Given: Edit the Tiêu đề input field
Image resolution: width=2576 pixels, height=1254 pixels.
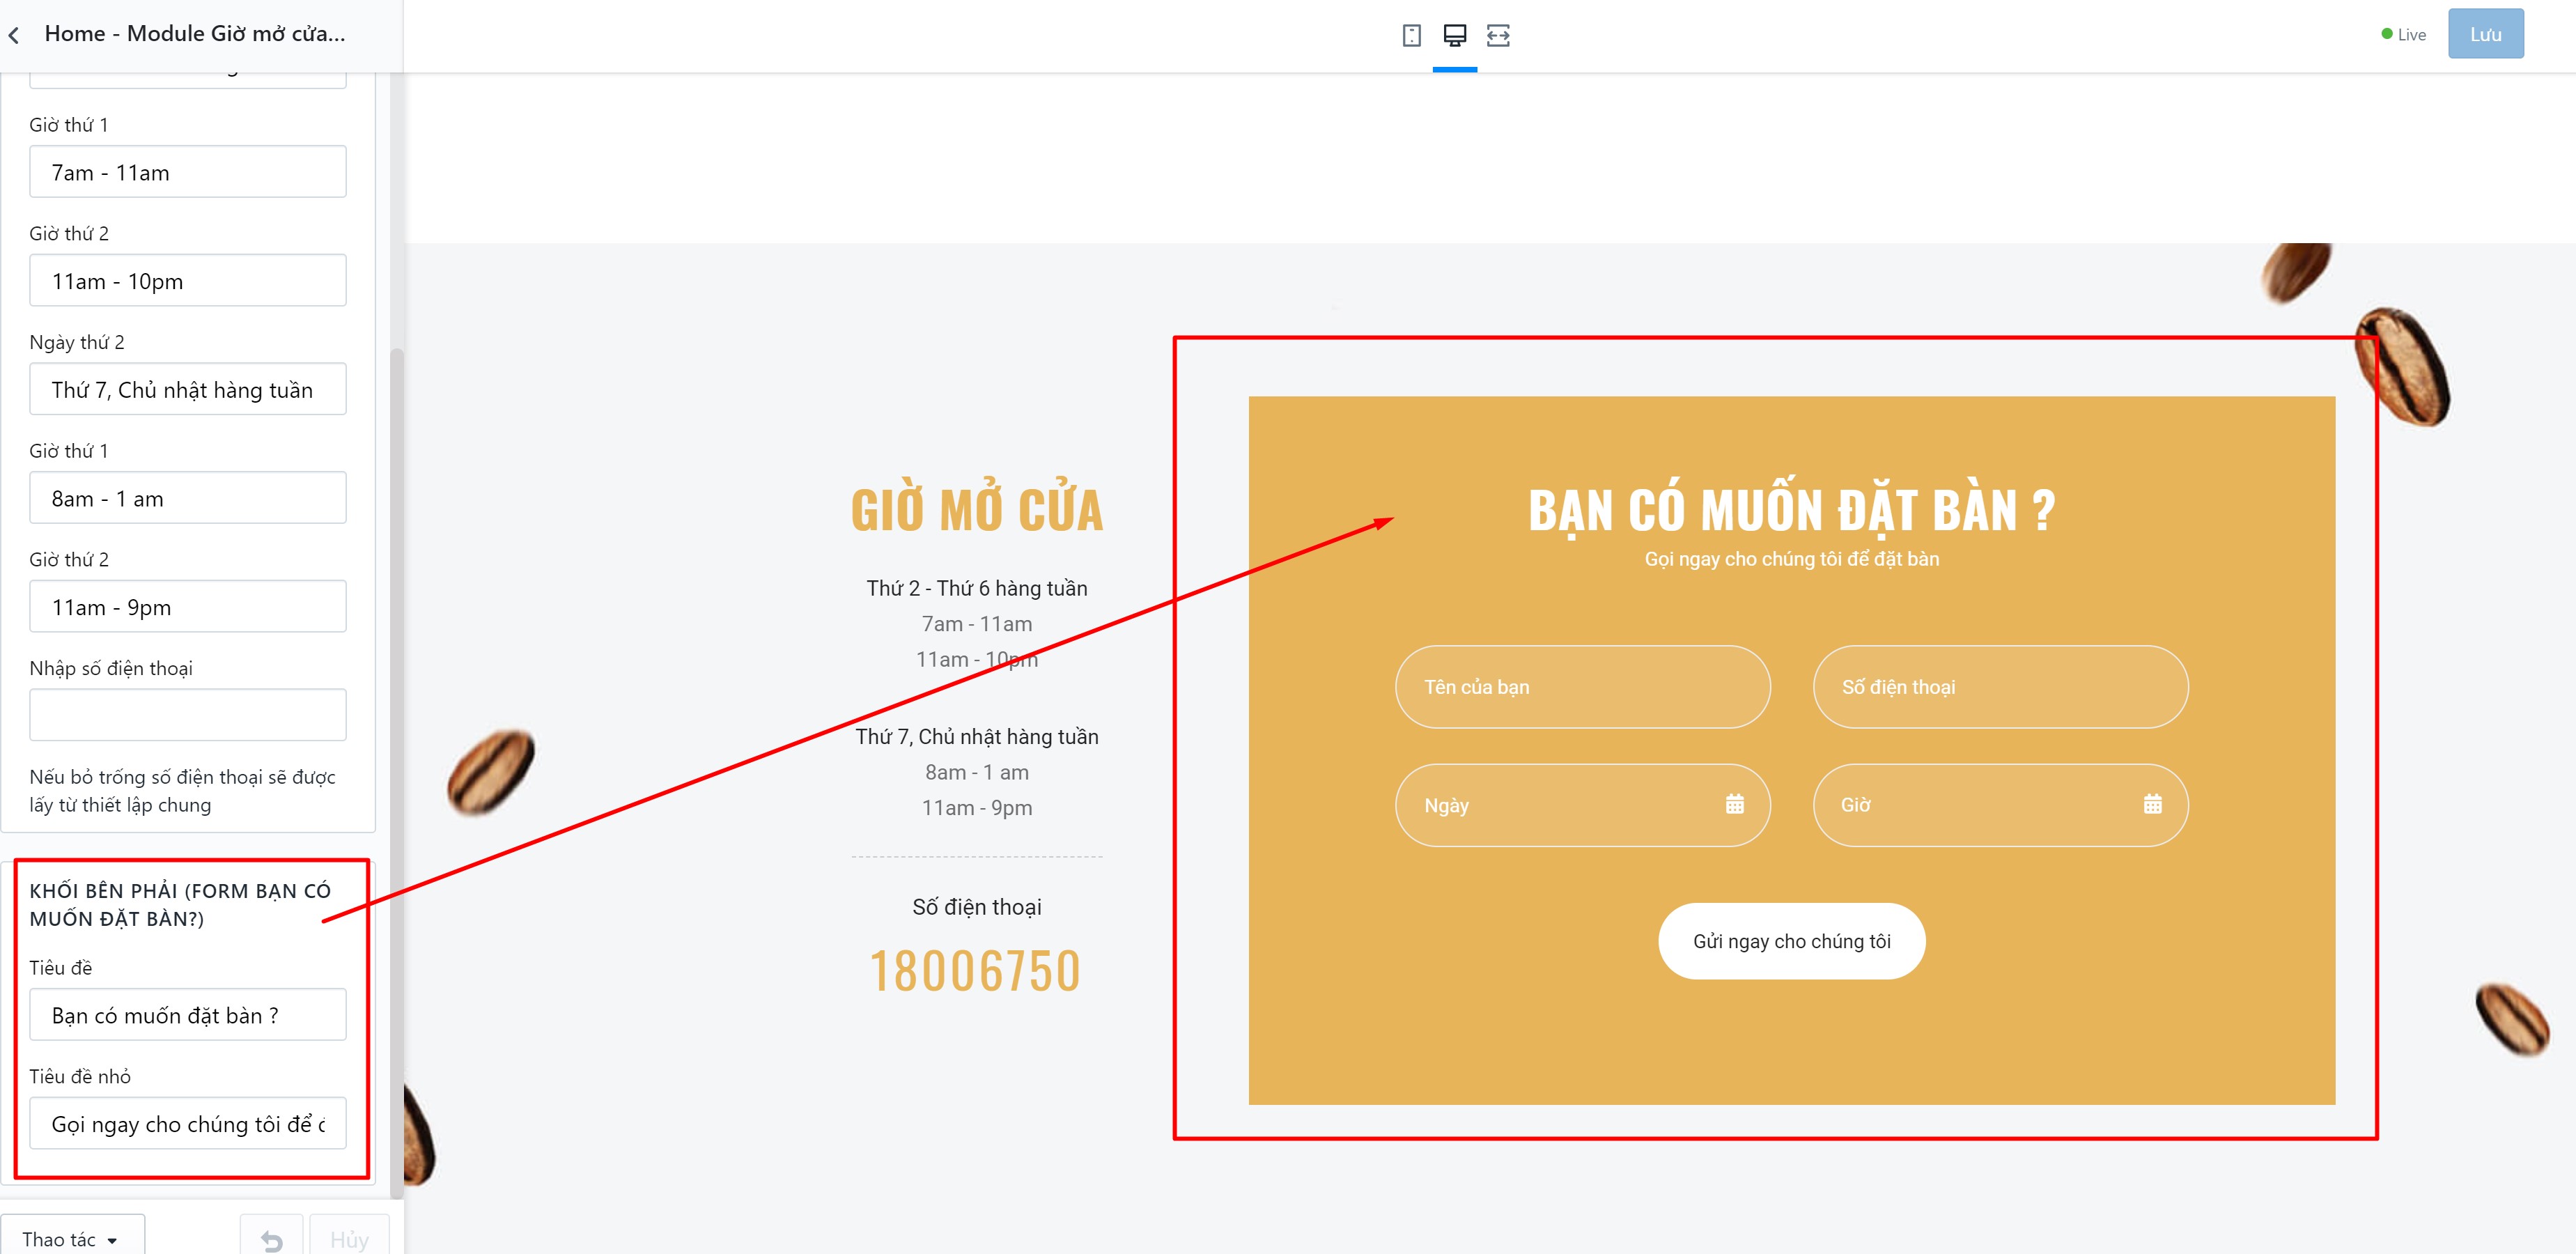Looking at the screenshot, I should coord(188,1015).
